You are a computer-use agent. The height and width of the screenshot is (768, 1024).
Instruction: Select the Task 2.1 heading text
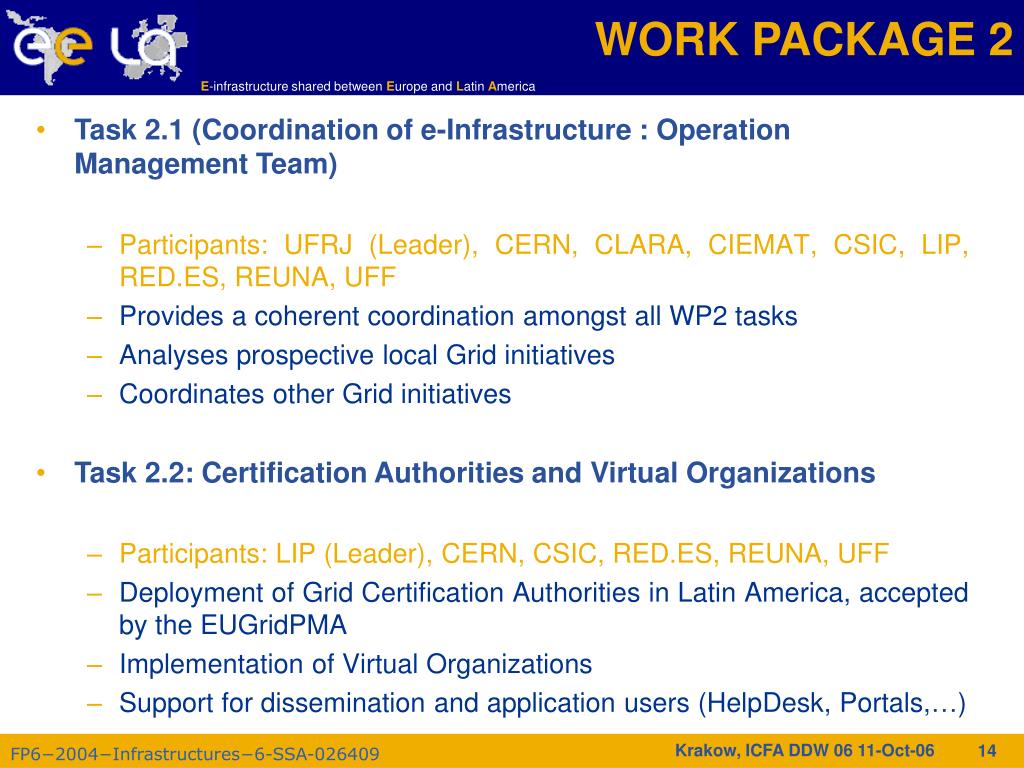click(x=432, y=146)
